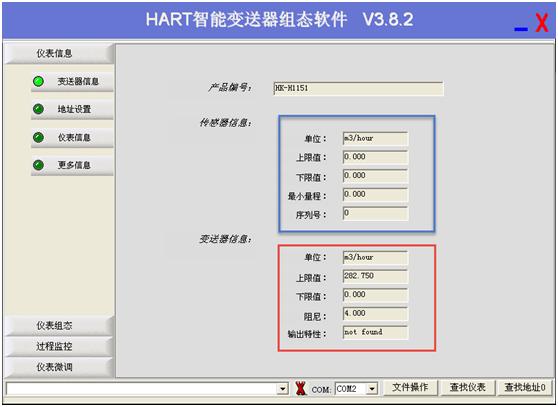The width and height of the screenshot is (558, 407).
Task: Select the 变送器信息 menu button
Action: click(73, 81)
